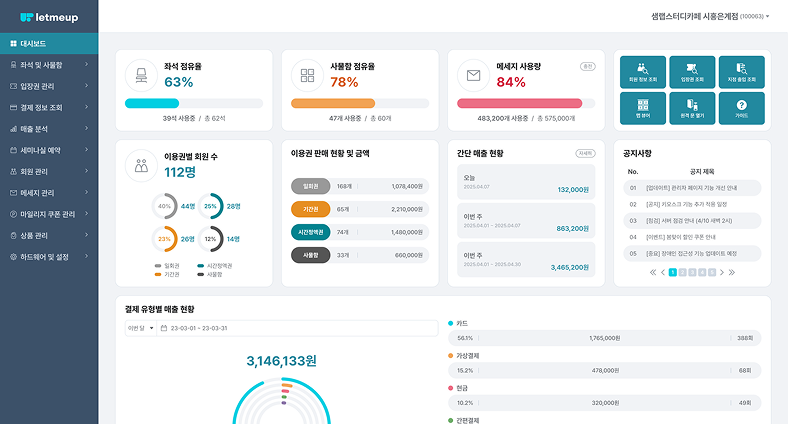Open the 샘랩스터디카페 account dropdown

click(710, 17)
